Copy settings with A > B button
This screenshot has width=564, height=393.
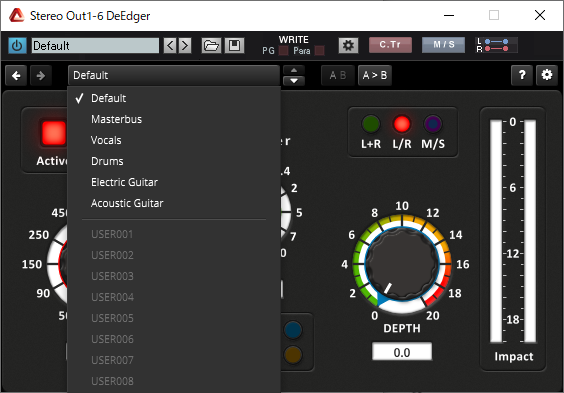click(x=375, y=76)
